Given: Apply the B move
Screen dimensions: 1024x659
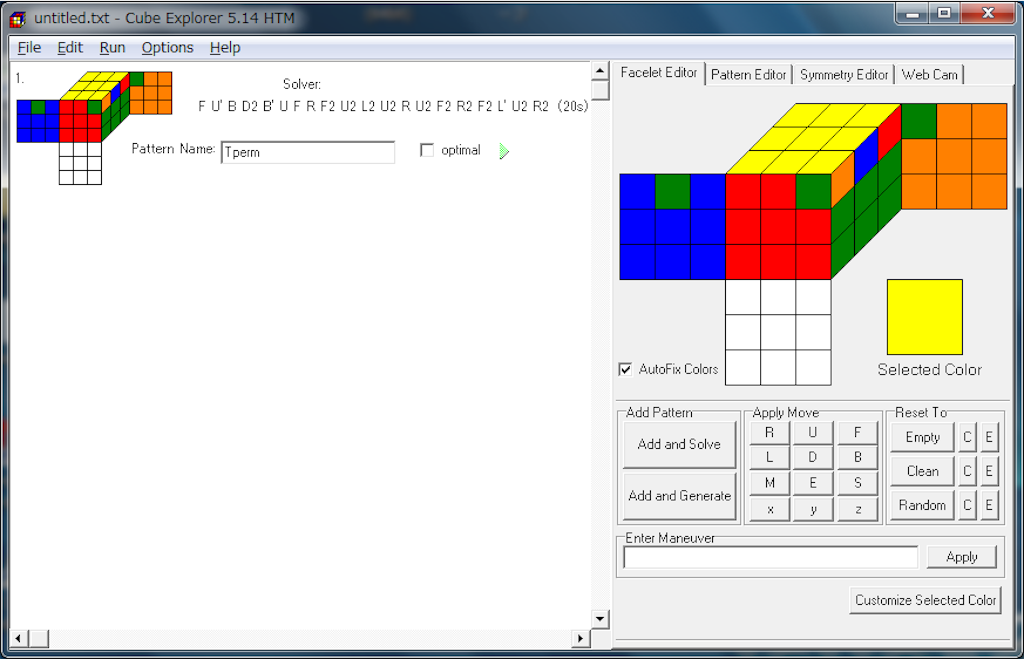Looking at the screenshot, I should pos(857,457).
